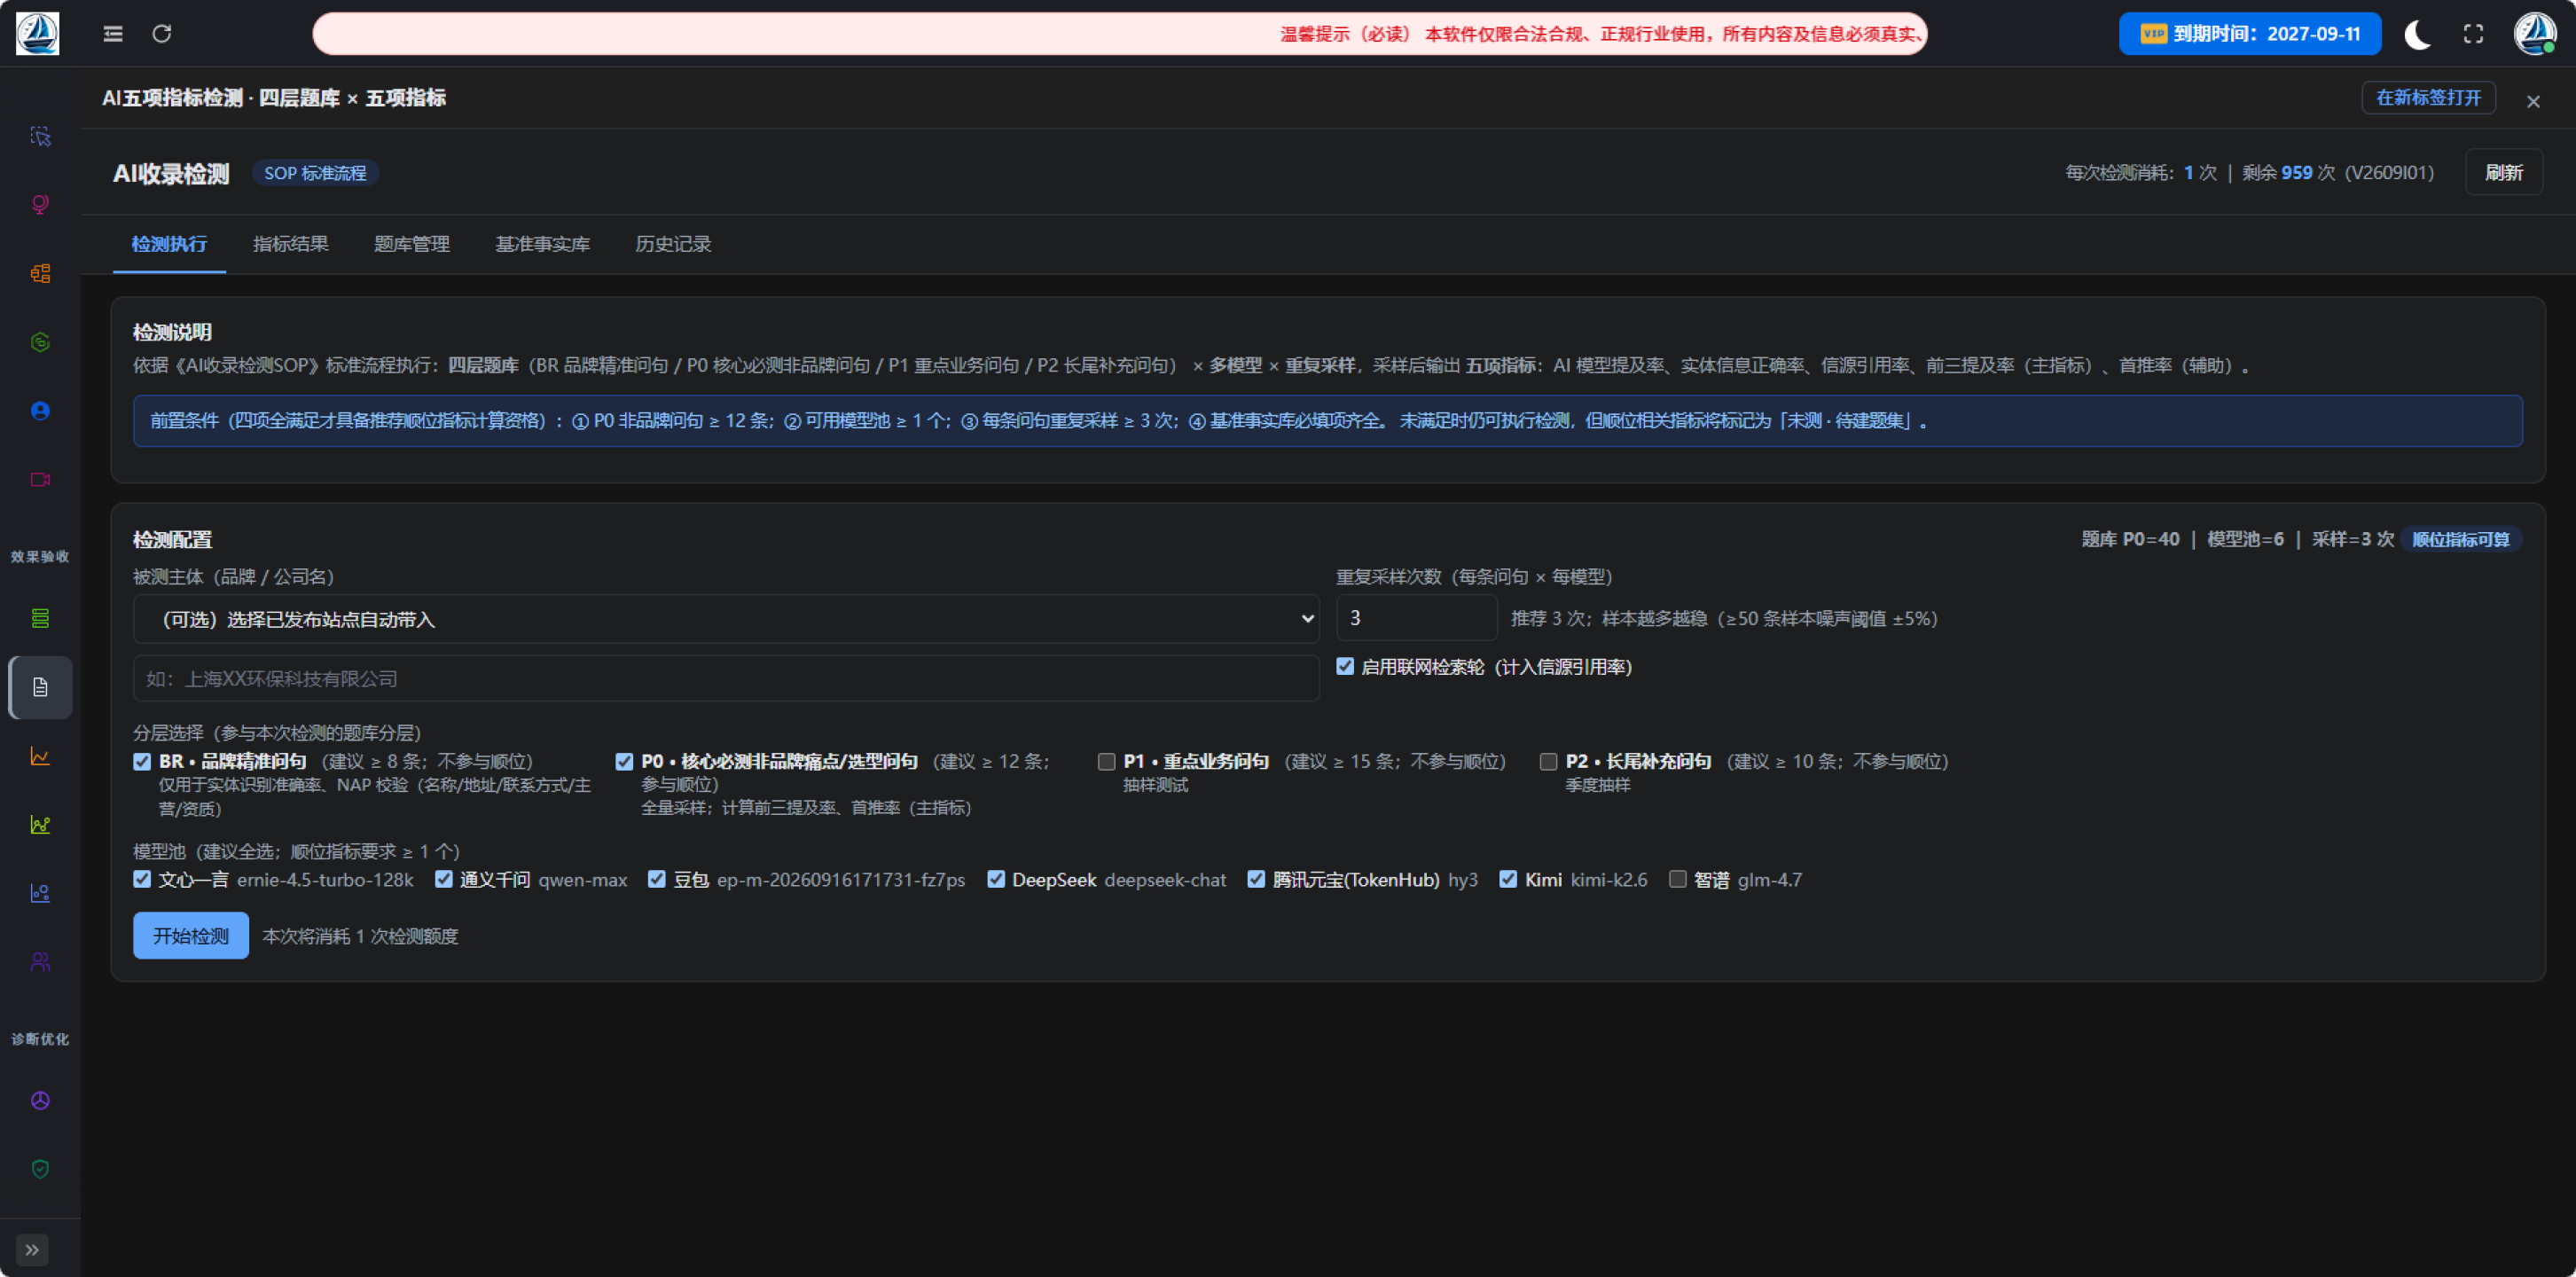Click the company name input field
The image size is (2576, 1277).
pos(726,679)
